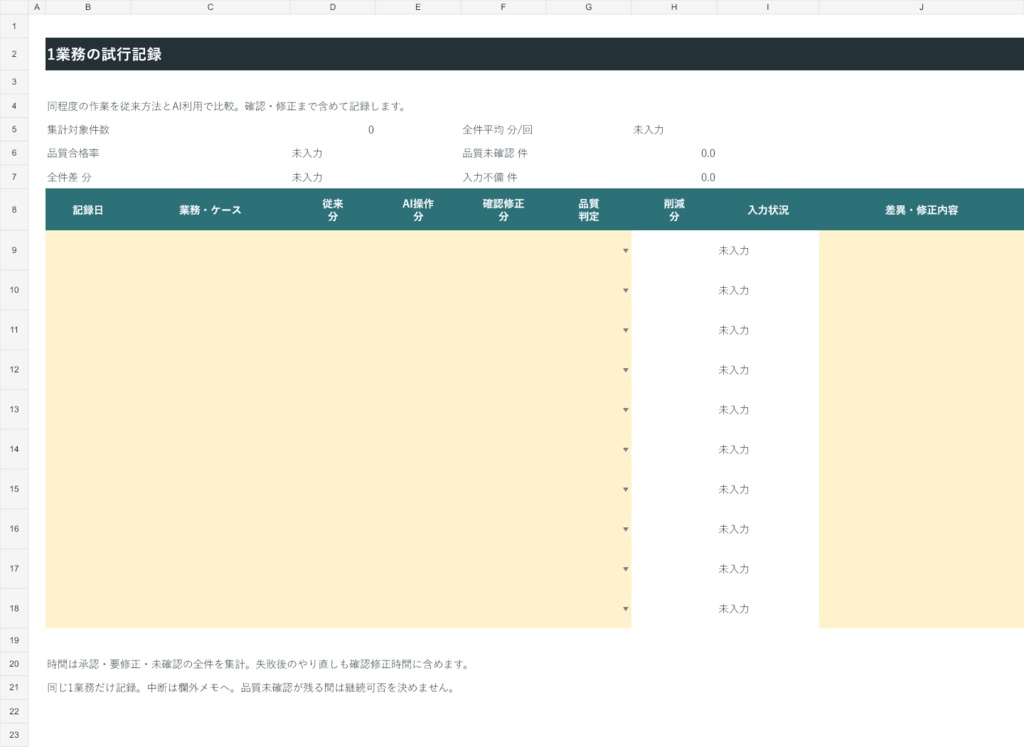
Task: Open the 品質判定 dropdown in row 12
Action: click(625, 370)
